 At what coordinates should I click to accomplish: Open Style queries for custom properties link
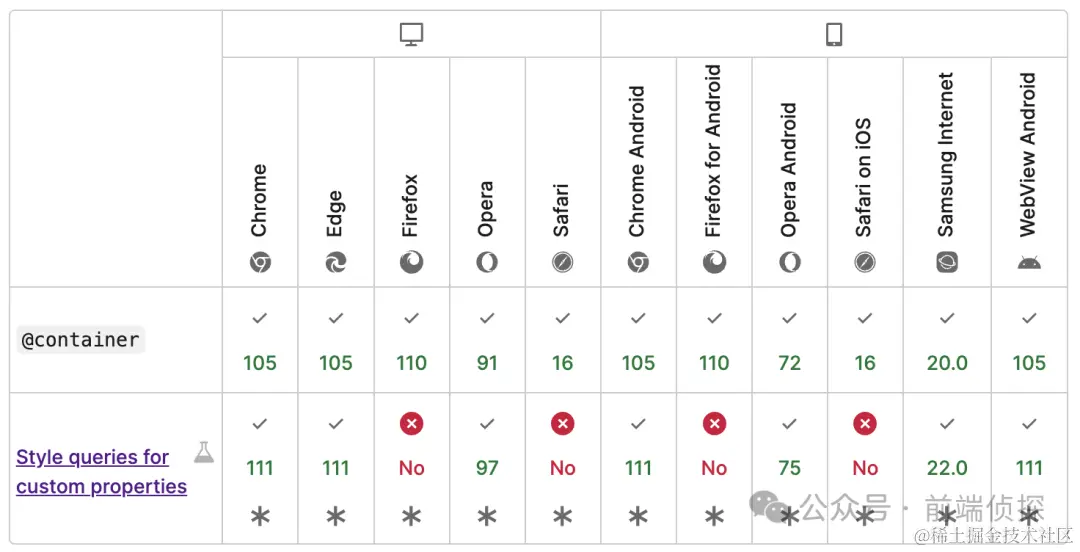(x=101, y=471)
